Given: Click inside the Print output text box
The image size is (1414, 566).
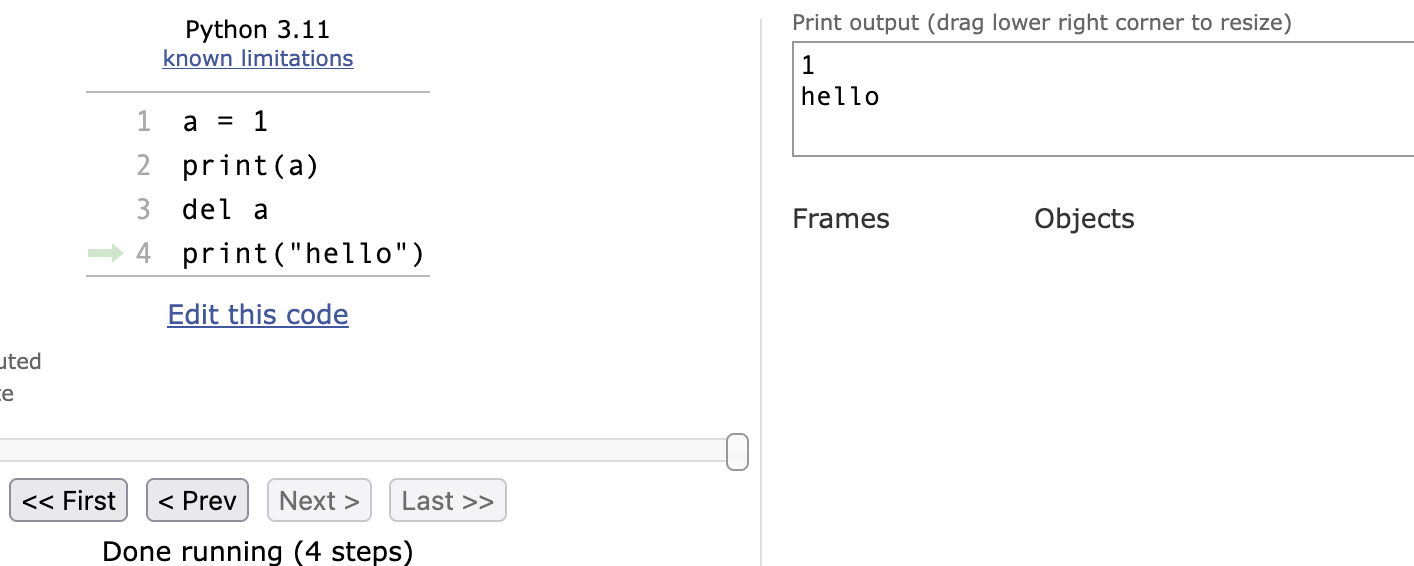Looking at the screenshot, I should pos(1100,99).
